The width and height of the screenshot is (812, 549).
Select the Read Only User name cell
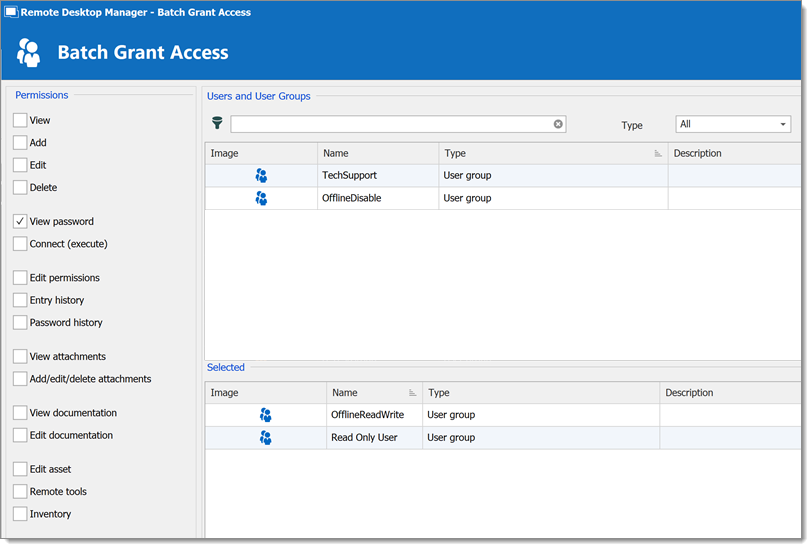click(374, 438)
